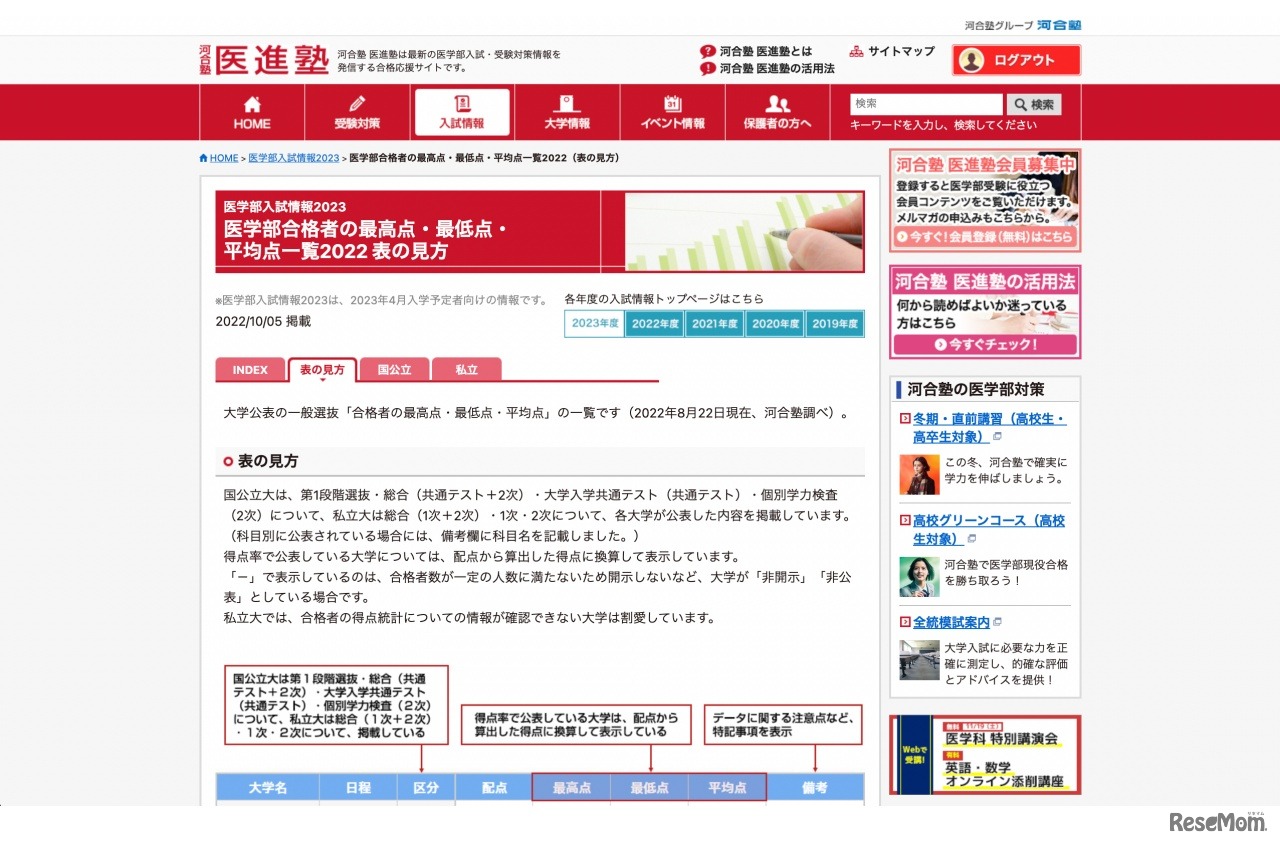Open the サイトマップ link

[x=892, y=51]
